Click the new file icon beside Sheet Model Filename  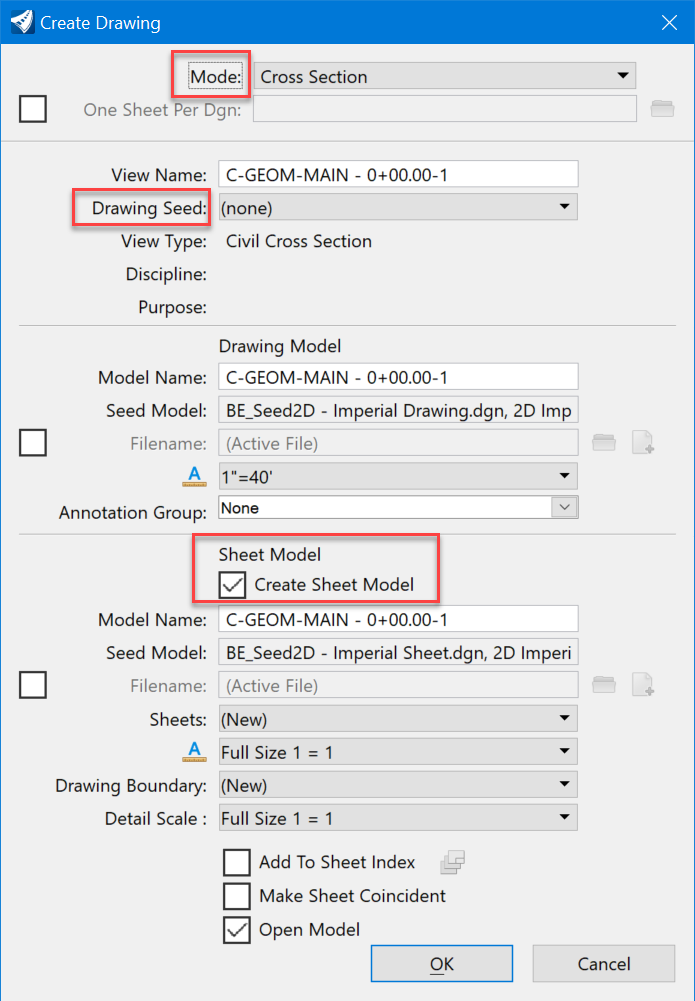[643, 685]
